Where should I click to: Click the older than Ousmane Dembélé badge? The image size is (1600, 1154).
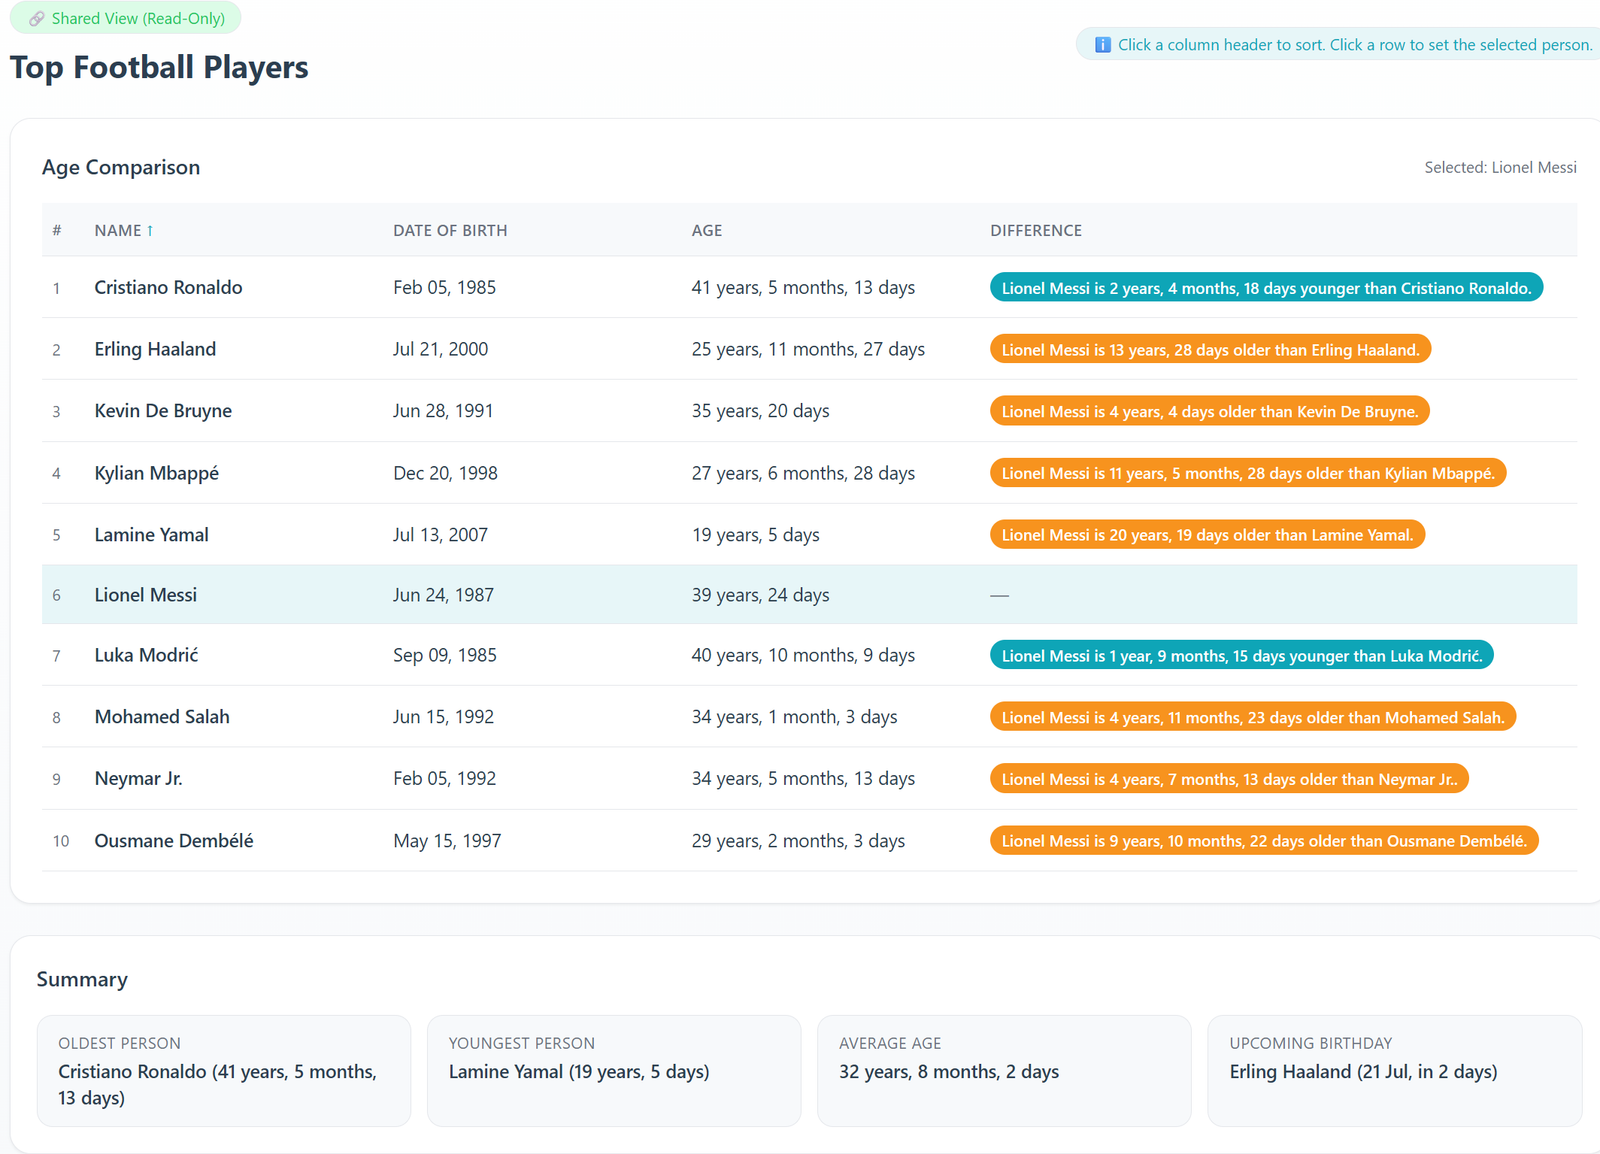tap(1264, 841)
